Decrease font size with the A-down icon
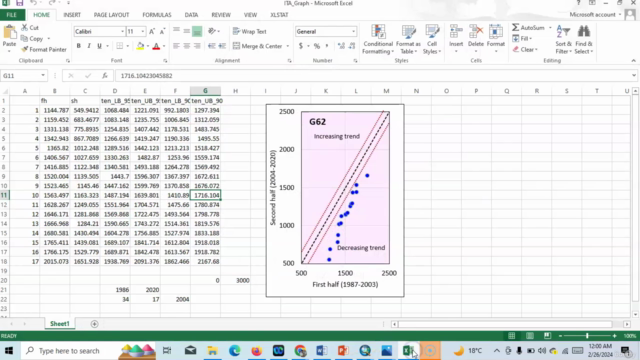The image size is (640, 360). pyautogui.click(x=162, y=31)
